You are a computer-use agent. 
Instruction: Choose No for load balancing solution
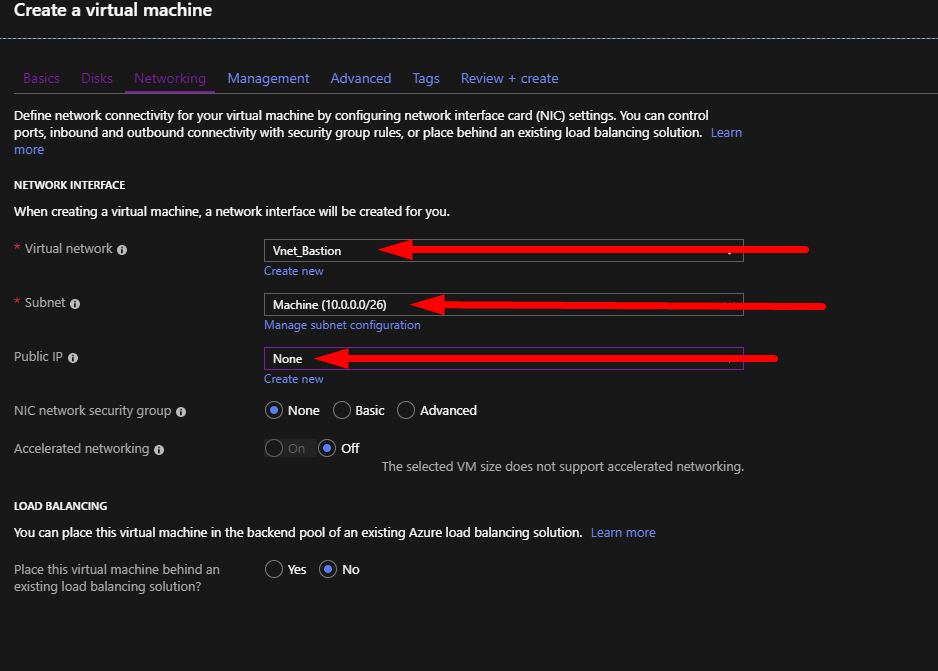coord(328,569)
